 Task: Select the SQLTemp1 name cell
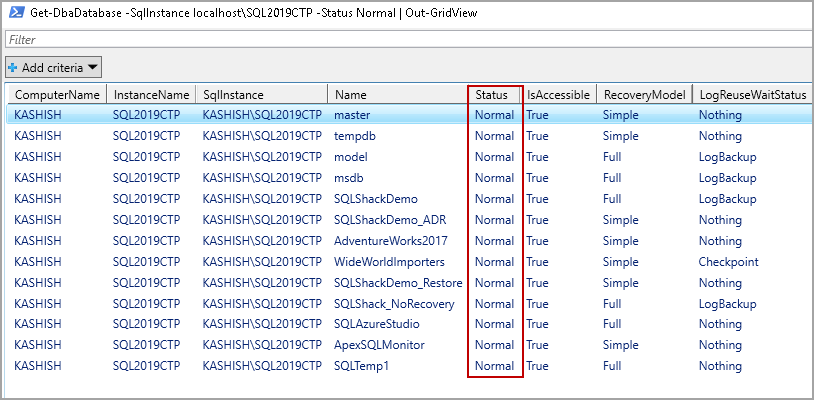pyautogui.click(x=362, y=366)
